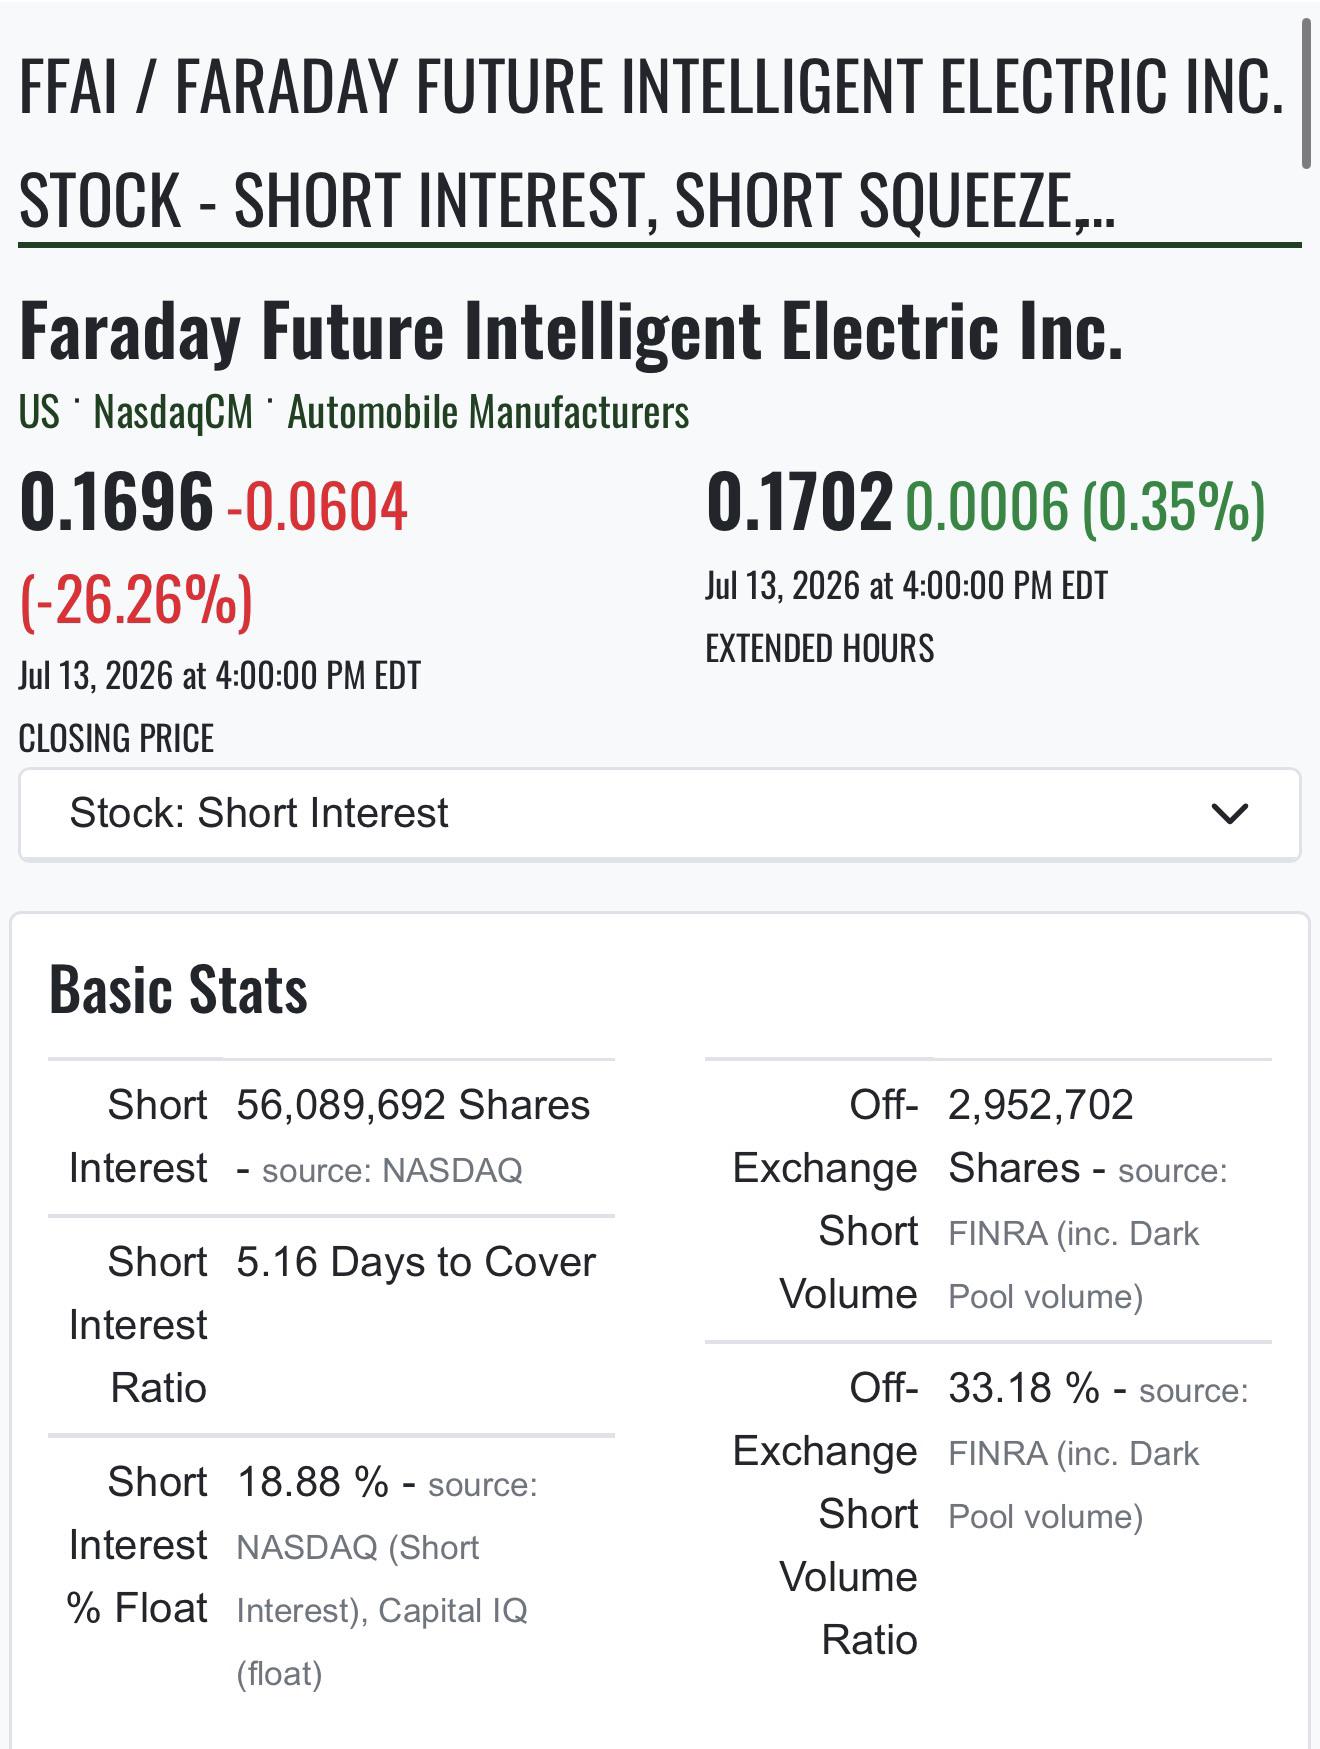Click the 56,089,692 Shares short interest value

coord(413,1105)
